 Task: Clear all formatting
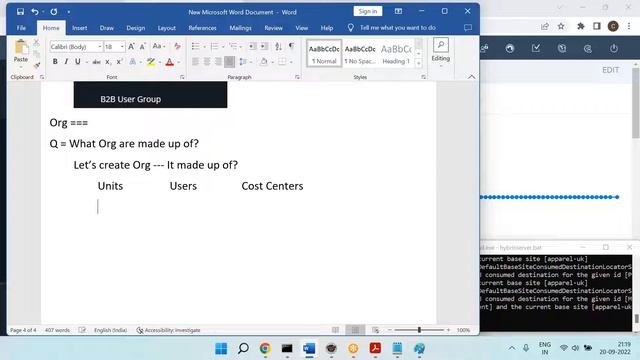tap(177, 47)
